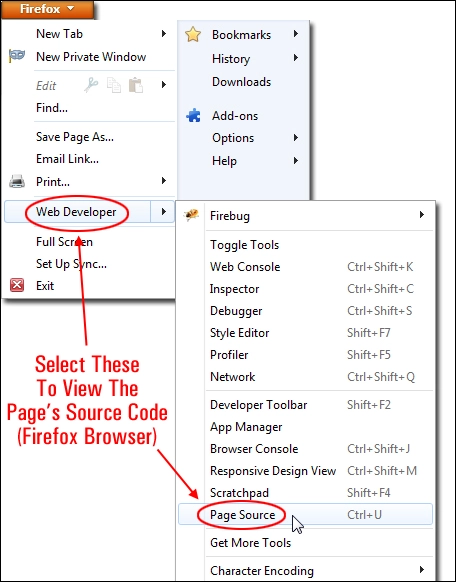Click the scissors Cut icon
The height and width of the screenshot is (582, 456).
click(x=91, y=85)
